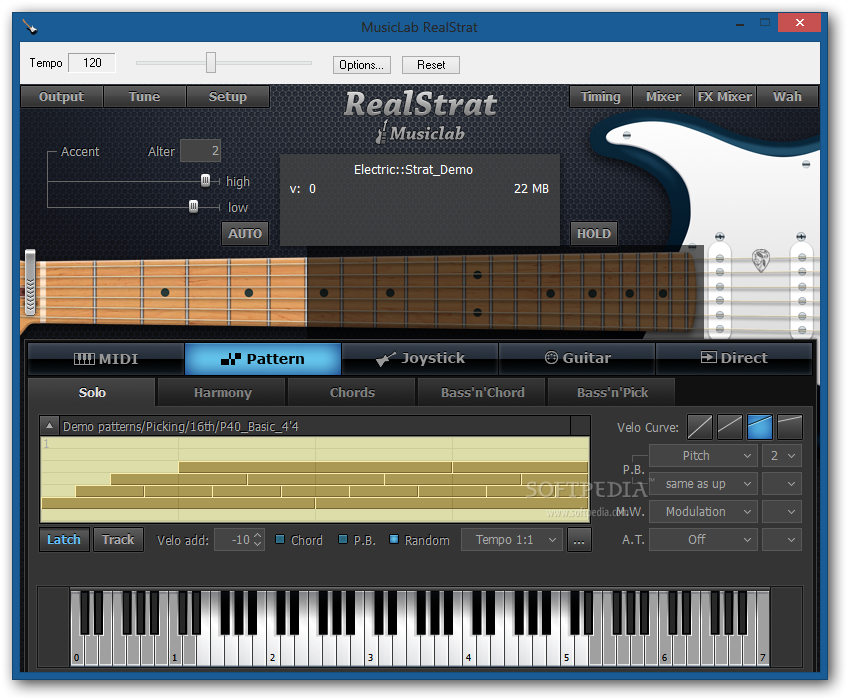Switch to the Joystick tab
Screen dimensions: 848x700
click(x=420, y=359)
